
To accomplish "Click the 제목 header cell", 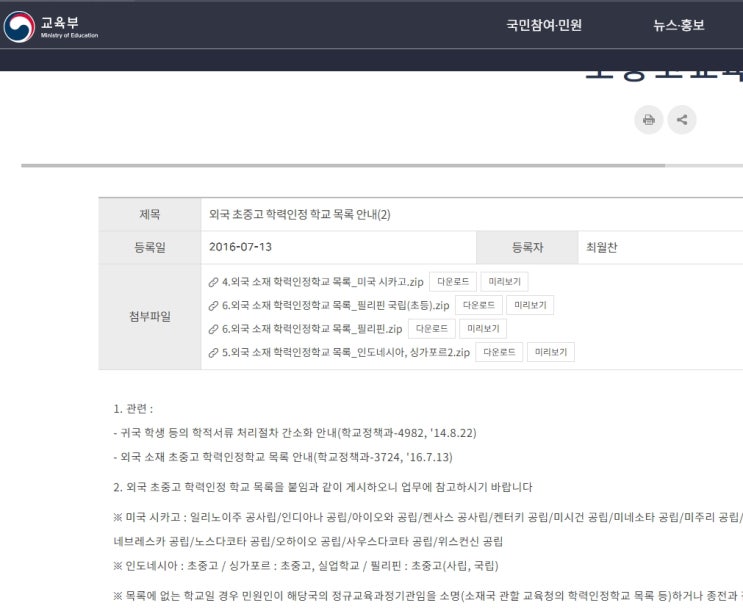I will [150, 215].
